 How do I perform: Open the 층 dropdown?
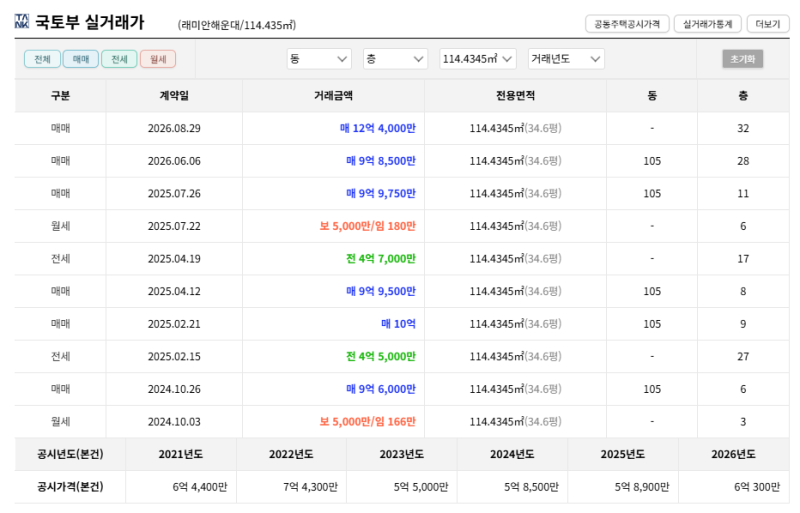tap(395, 59)
